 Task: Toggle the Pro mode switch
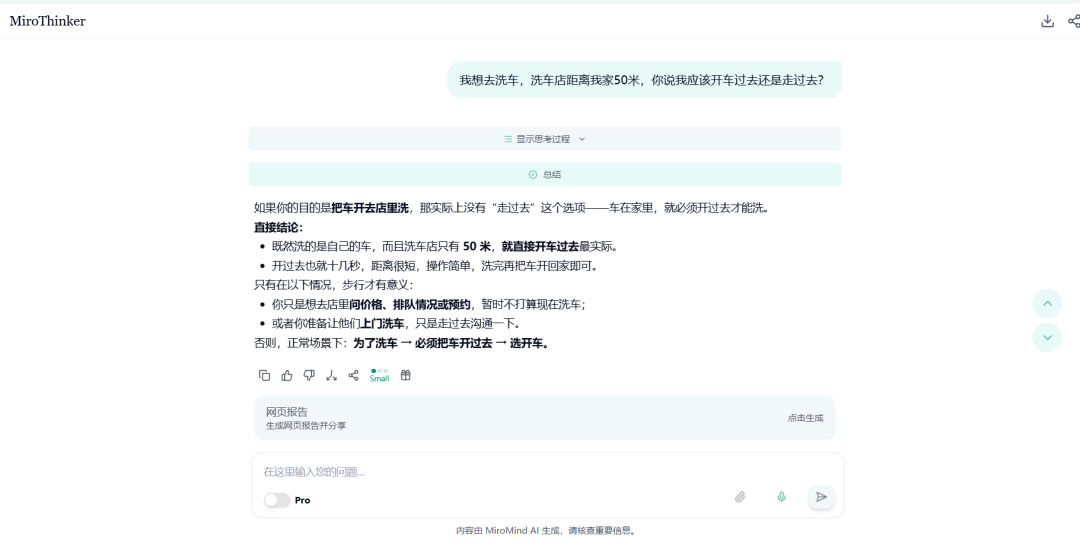coord(277,500)
